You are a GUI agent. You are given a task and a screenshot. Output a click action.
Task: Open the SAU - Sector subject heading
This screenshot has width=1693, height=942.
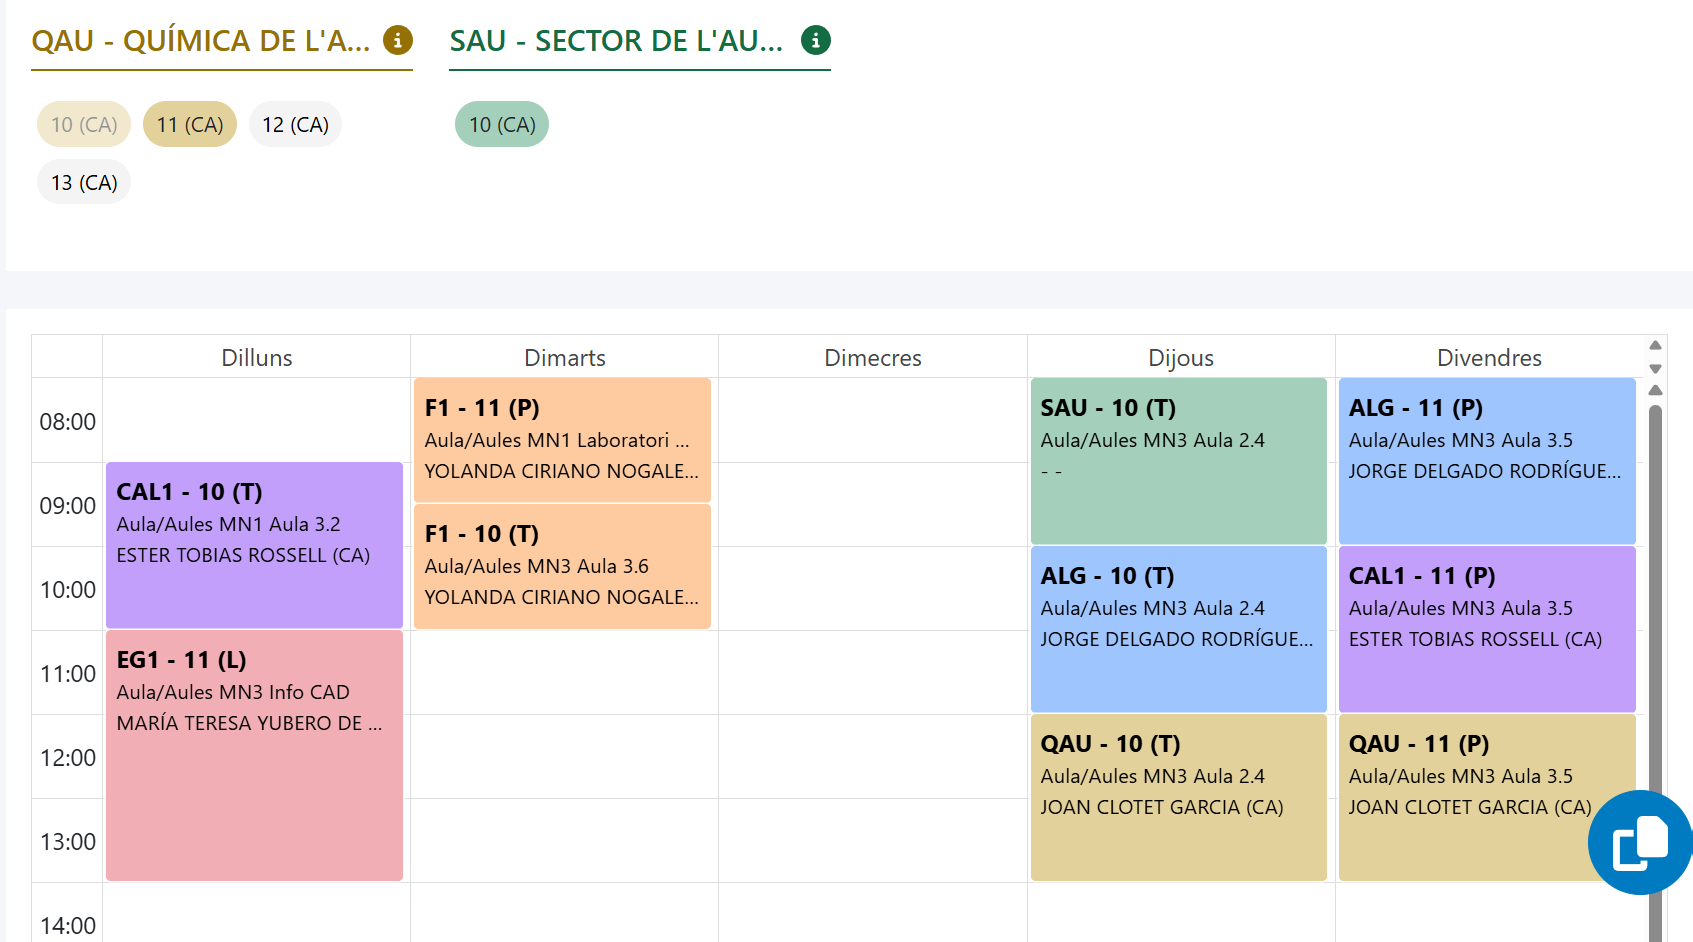coord(616,41)
